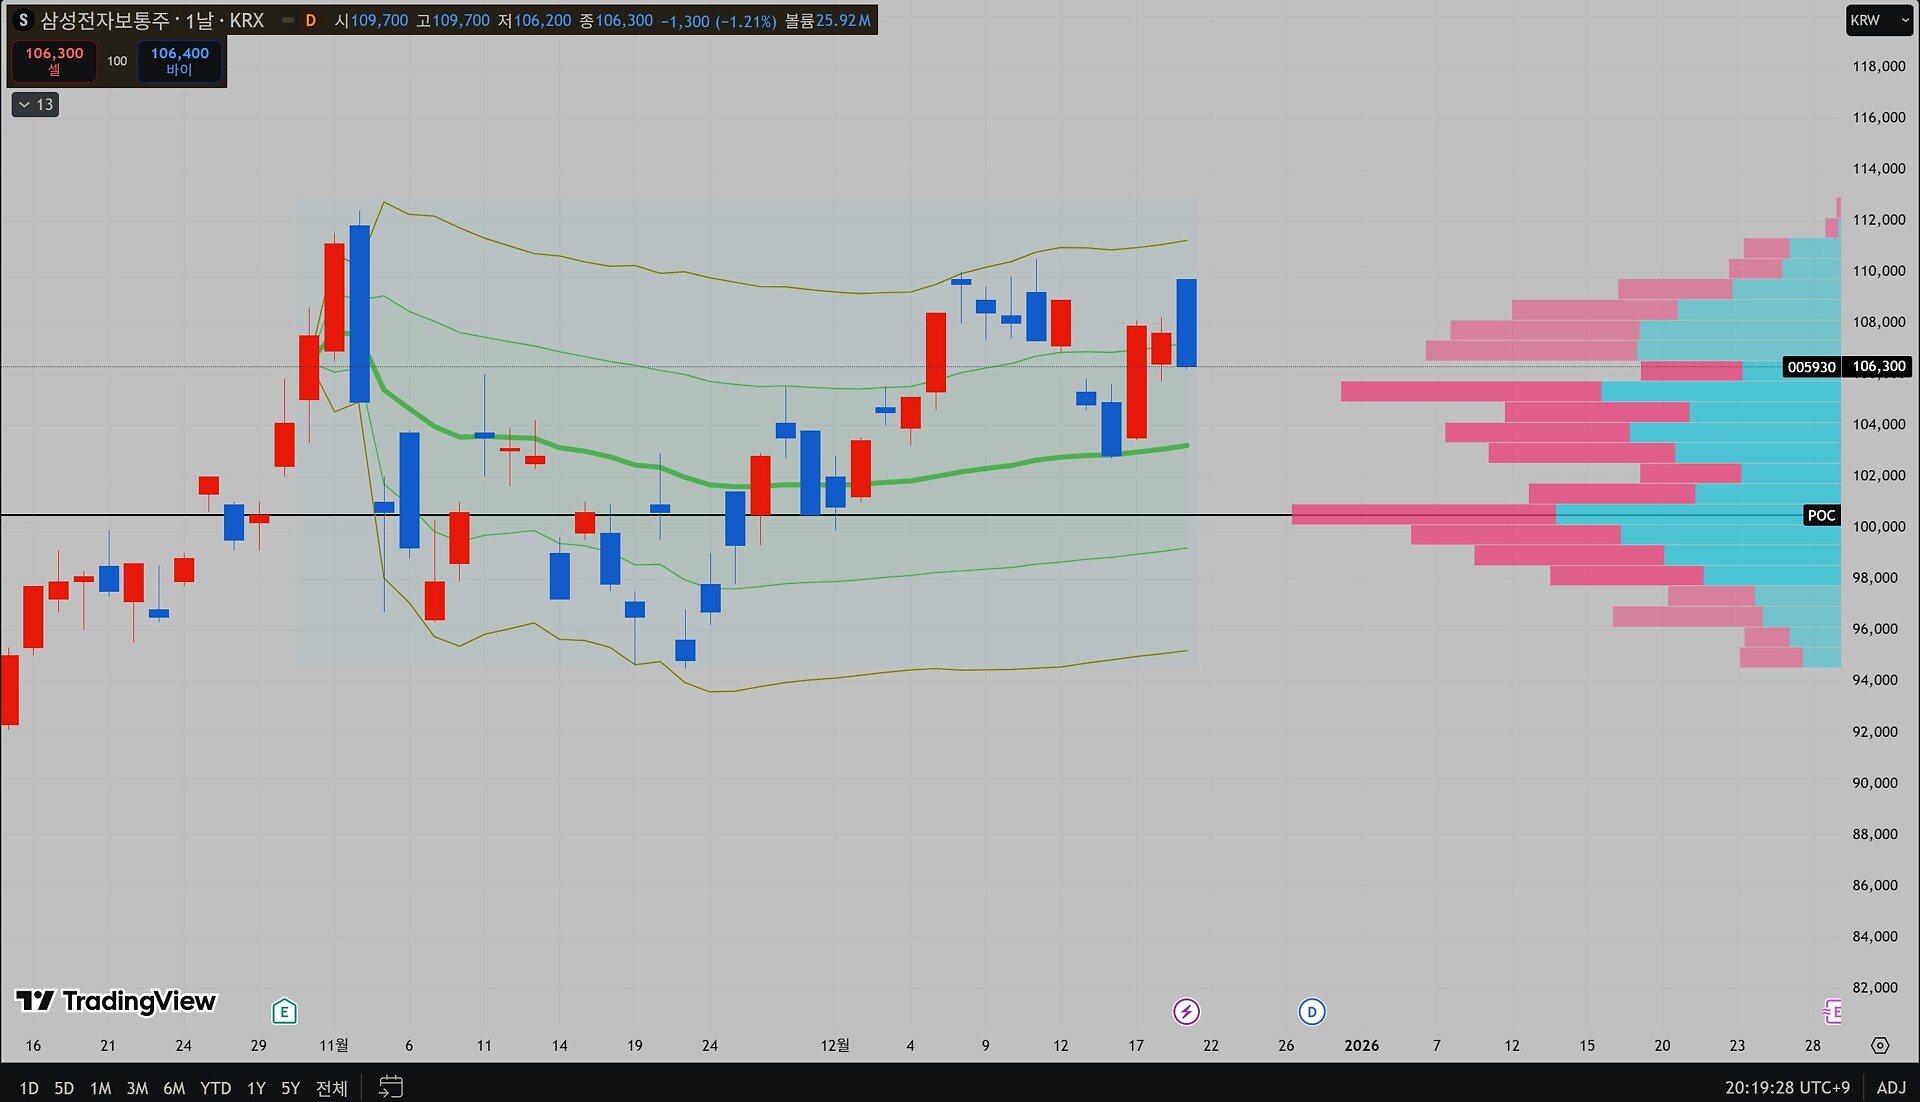The width and height of the screenshot is (1920, 1102).
Task: Open timezone menu at 20:19:28 UTC+9
Action: 1786,1087
